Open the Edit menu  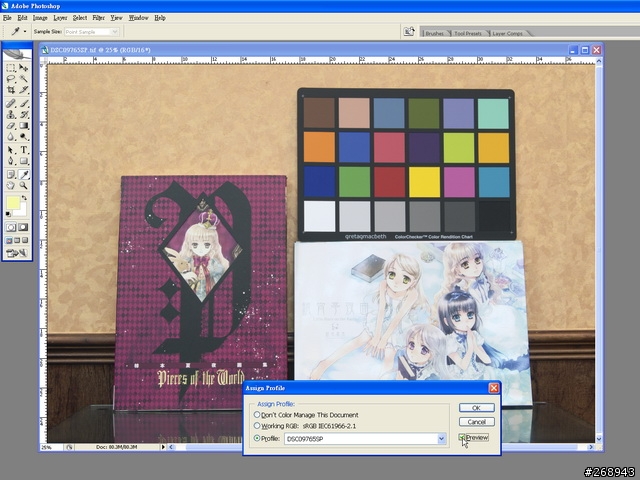point(22,18)
